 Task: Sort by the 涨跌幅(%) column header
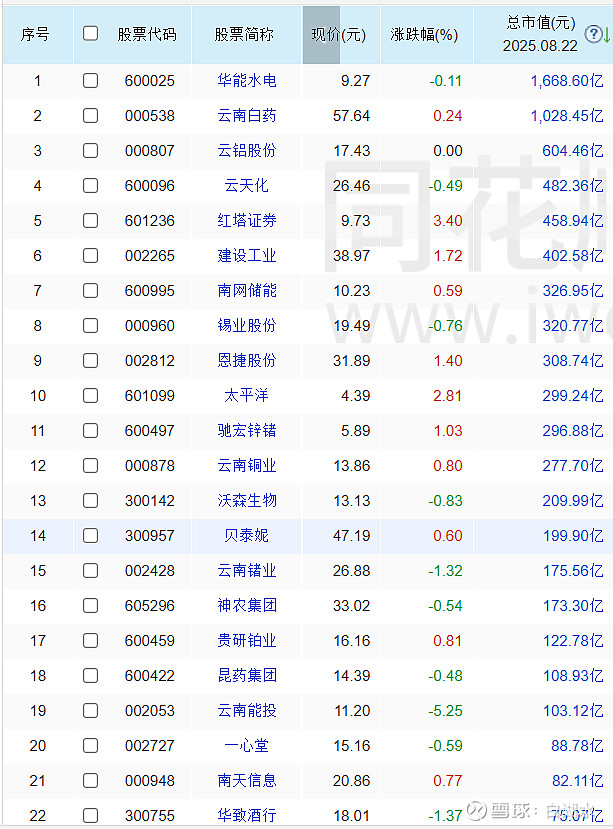(424, 35)
